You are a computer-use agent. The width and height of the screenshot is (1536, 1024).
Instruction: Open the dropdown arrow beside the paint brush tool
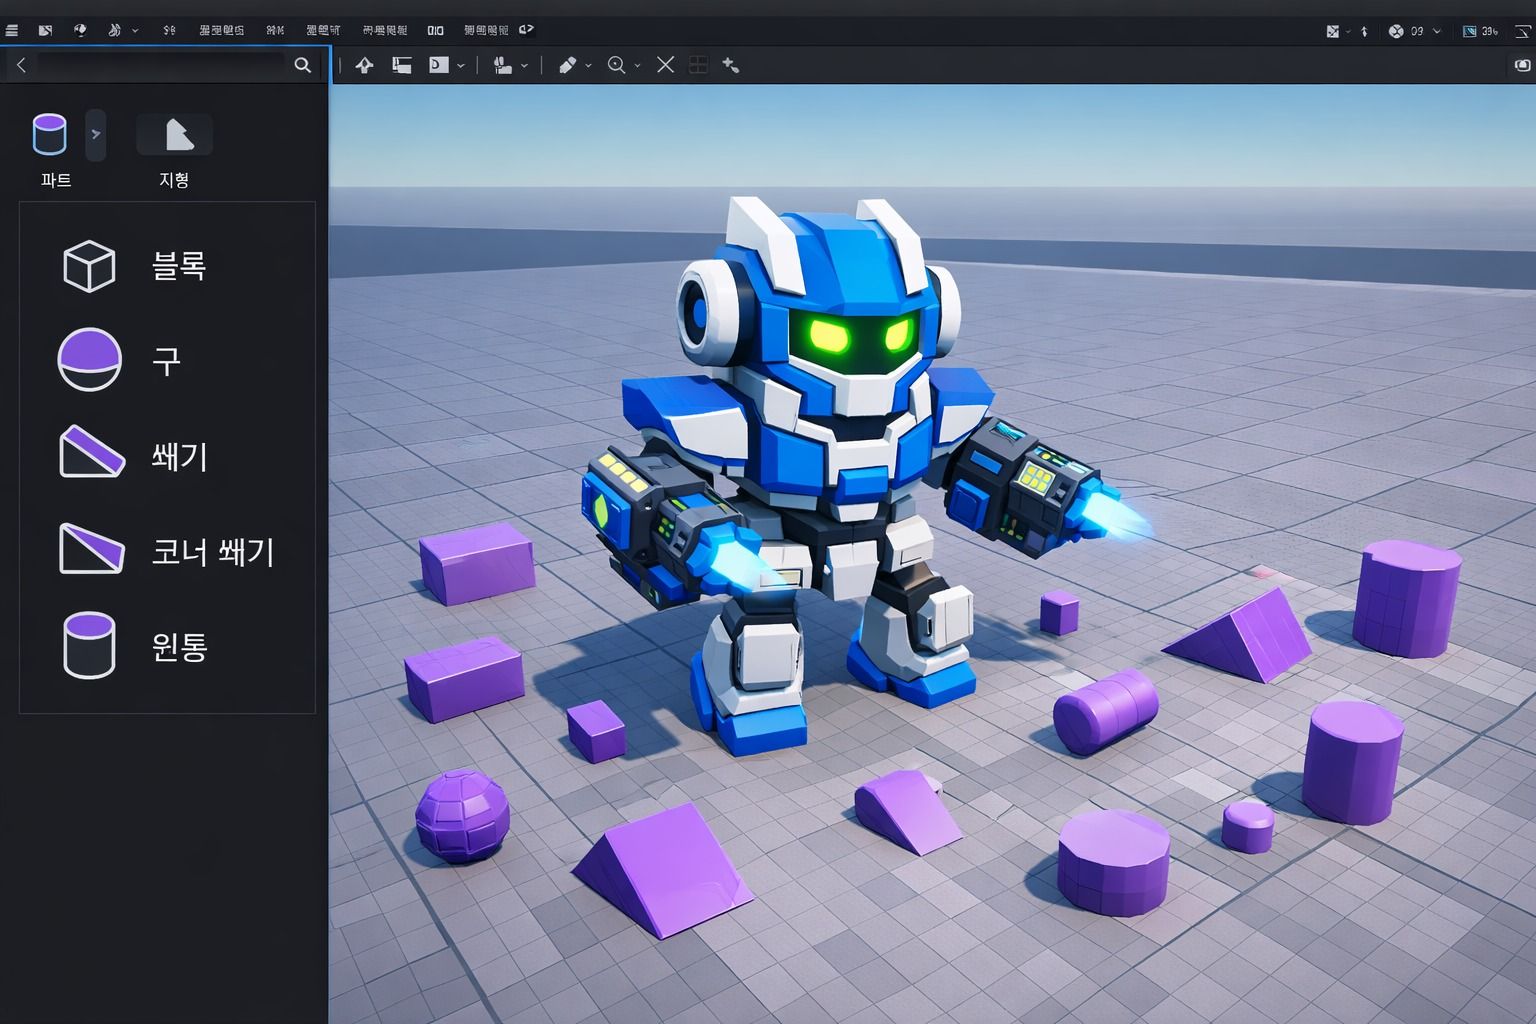[589, 66]
